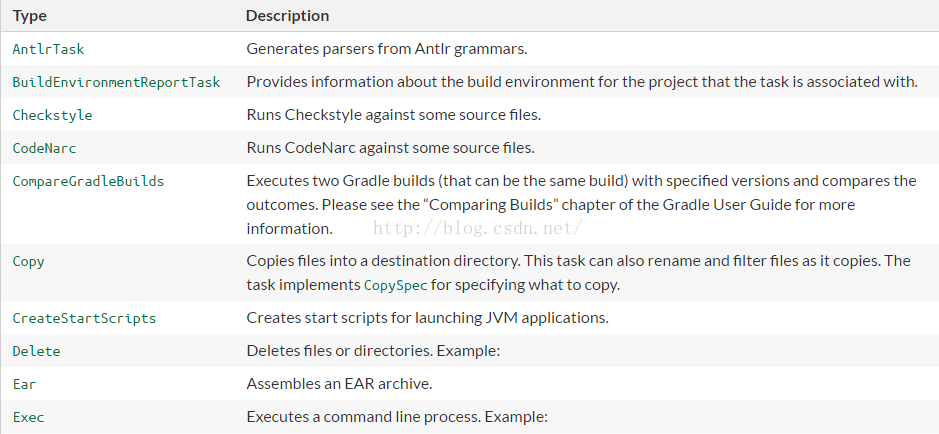Open the CreateStartScripts link
939x434 pixels.
(84, 318)
